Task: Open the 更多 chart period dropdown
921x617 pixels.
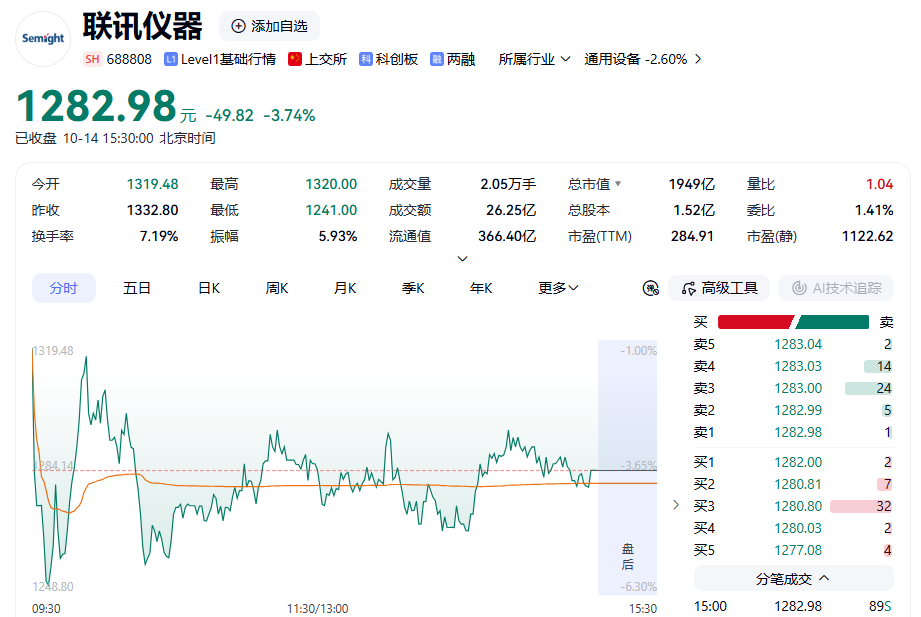Action: point(558,288)
